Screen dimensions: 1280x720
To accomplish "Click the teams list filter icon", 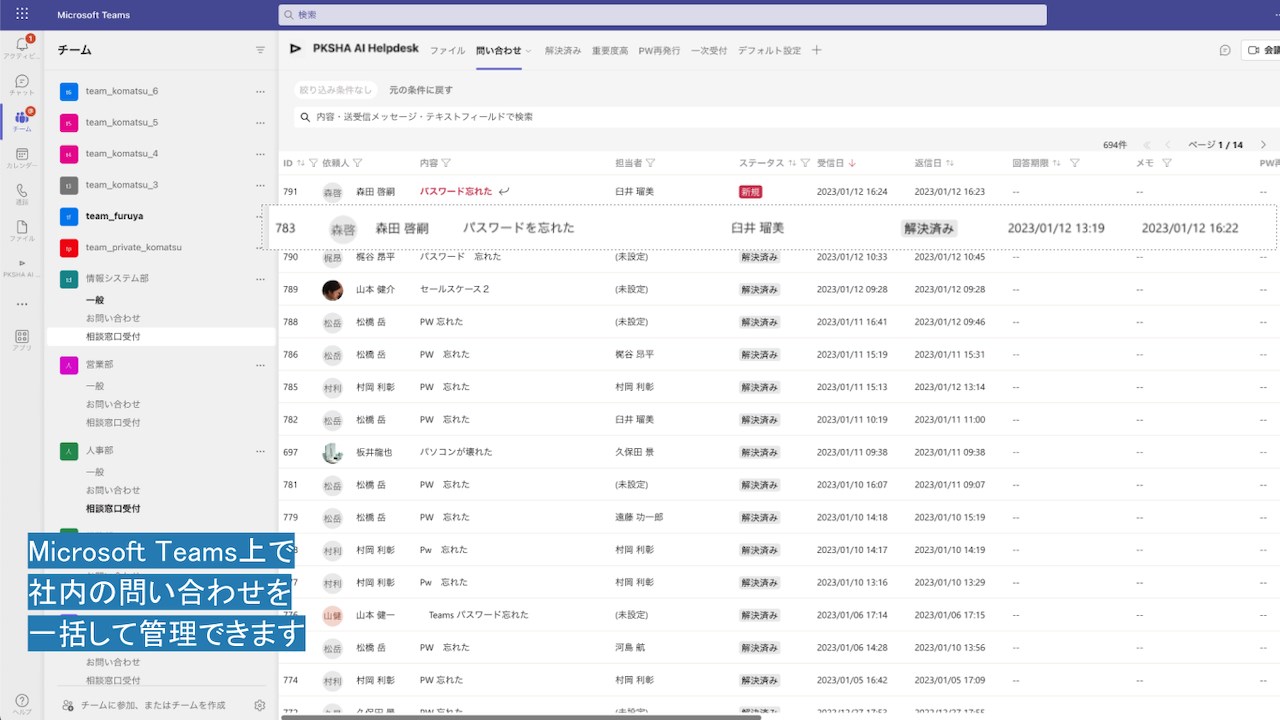I will coord(260,50).
